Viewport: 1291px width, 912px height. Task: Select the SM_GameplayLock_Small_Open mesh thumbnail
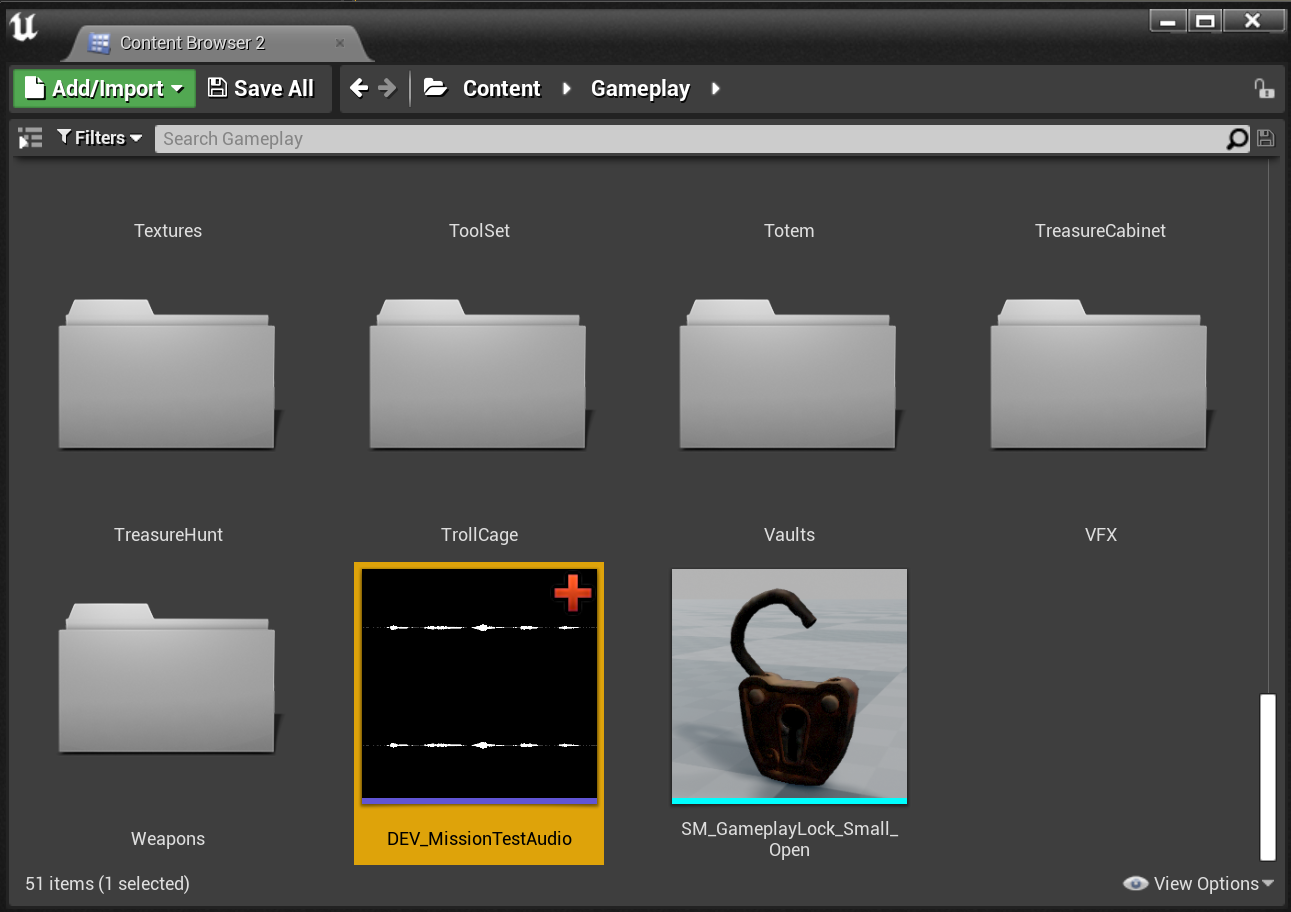tap(789, 685)
